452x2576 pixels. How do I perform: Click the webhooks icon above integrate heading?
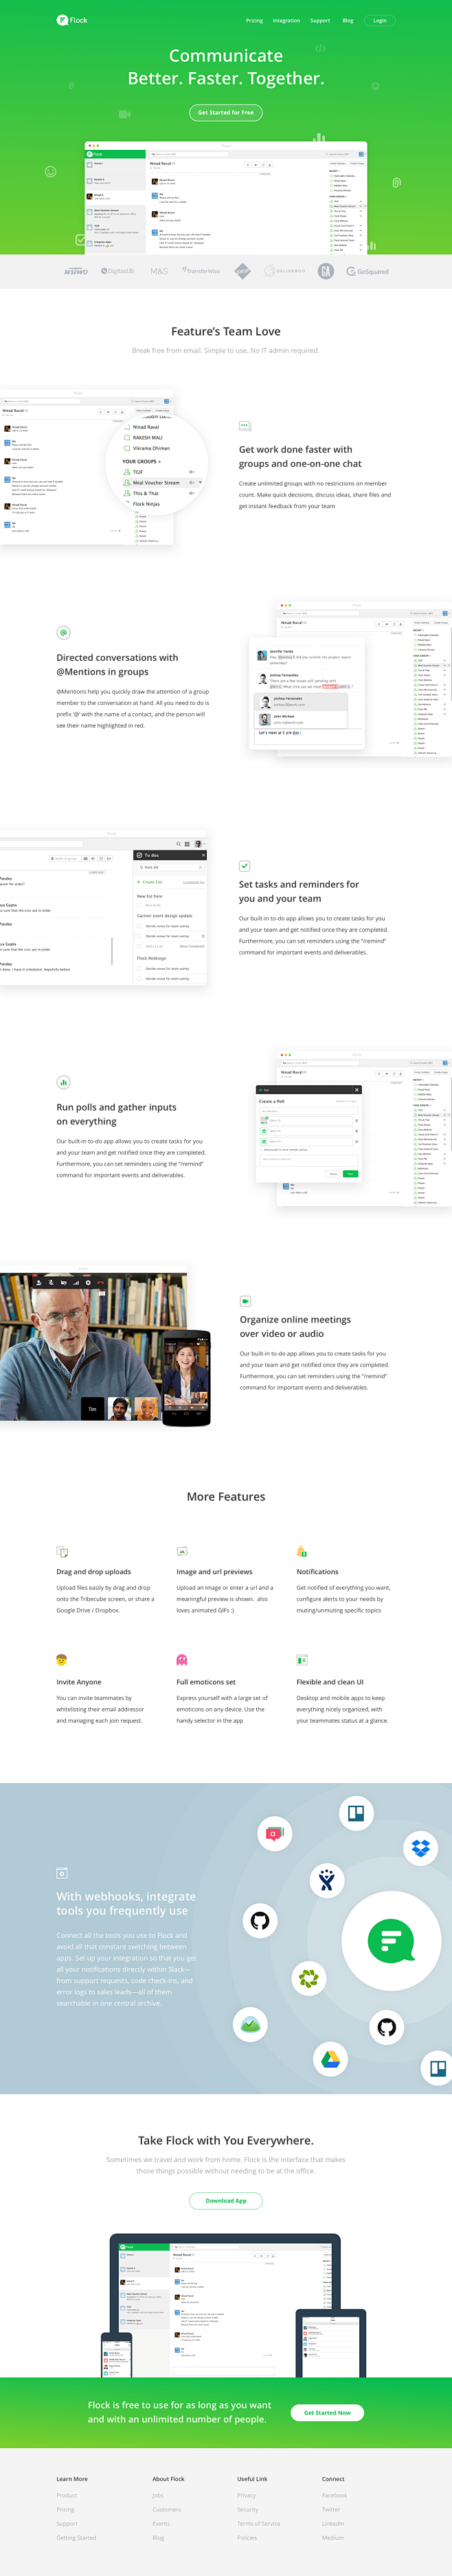(62, 1872)
